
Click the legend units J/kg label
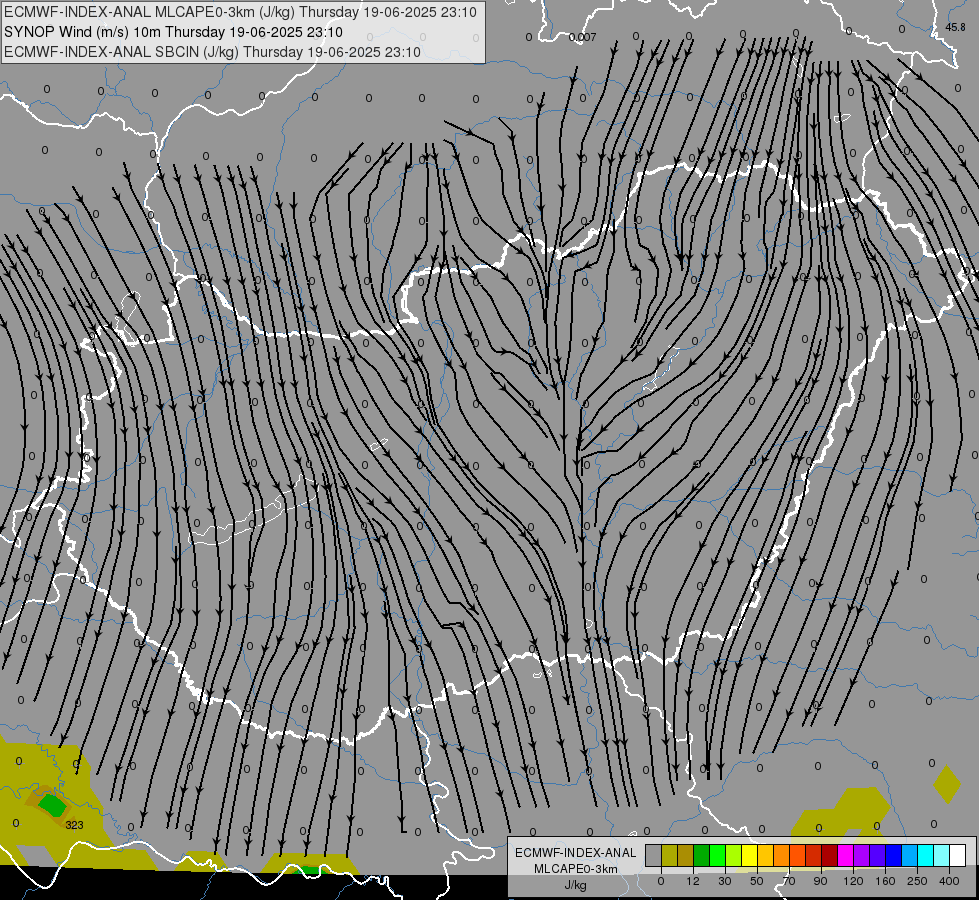pos(575,885)
